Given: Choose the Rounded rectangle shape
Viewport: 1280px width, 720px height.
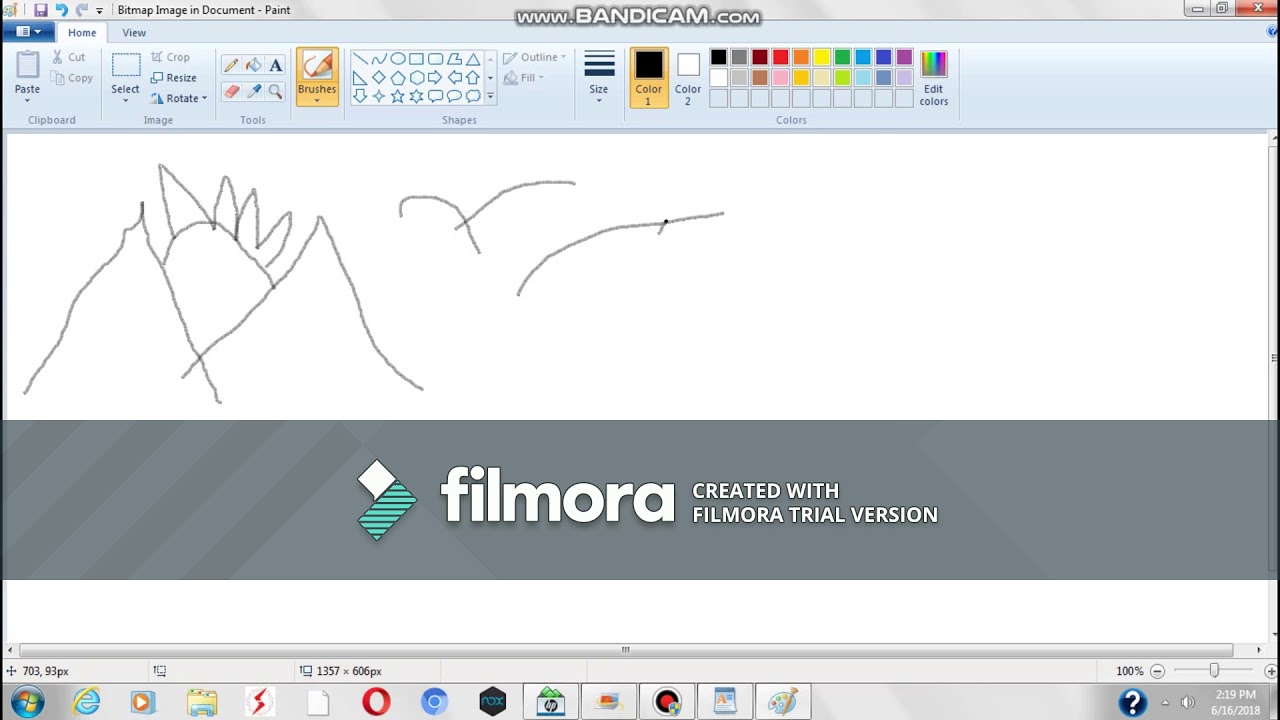Looking at the screenshot, I should [436, 58].
